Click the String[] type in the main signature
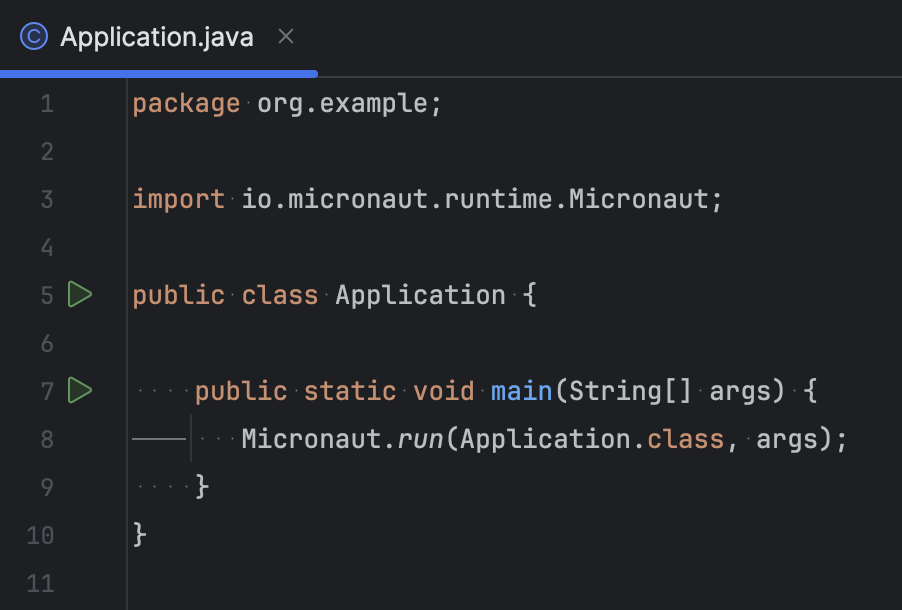902x610 pixels. [625, 390]
